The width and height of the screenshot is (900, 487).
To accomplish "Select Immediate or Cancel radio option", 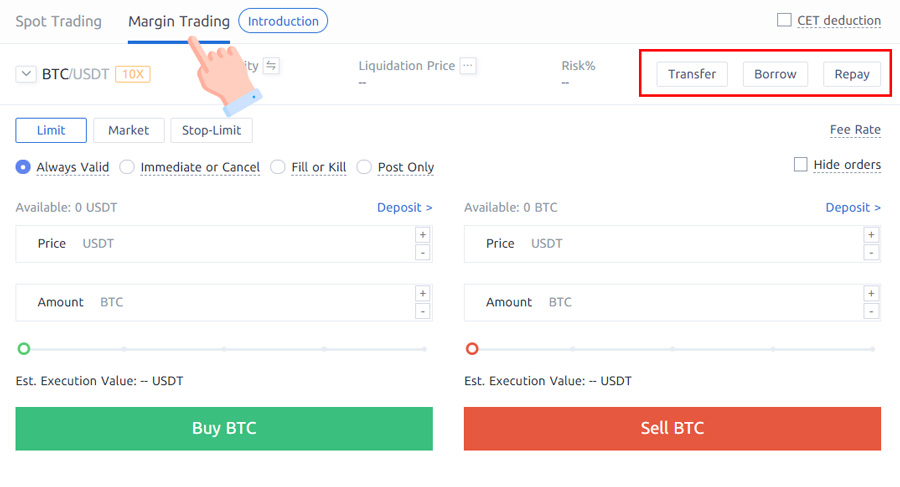I will coord(127,167).
